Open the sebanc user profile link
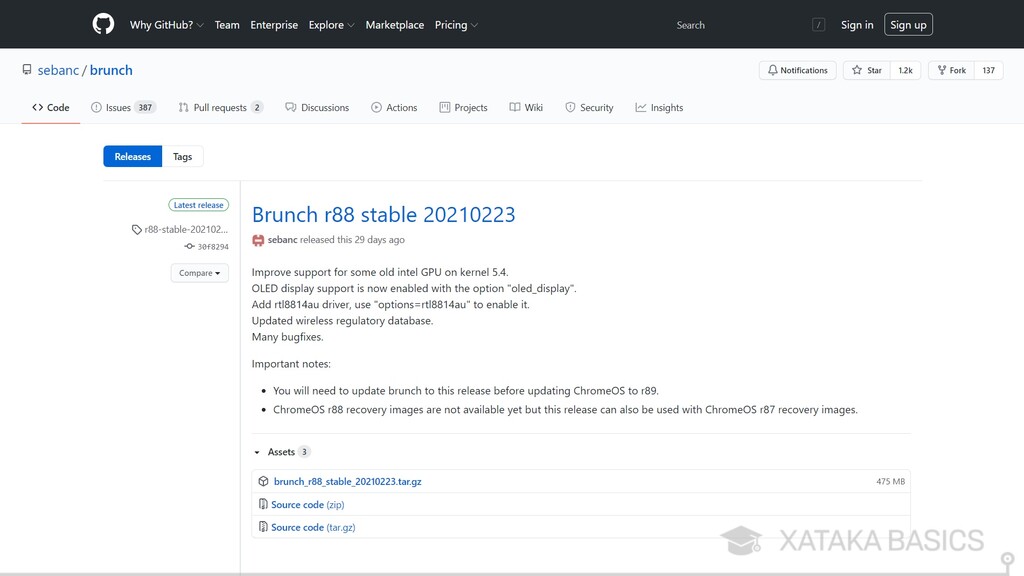This screenshot has width=1024, height=576. pos(58,70)
